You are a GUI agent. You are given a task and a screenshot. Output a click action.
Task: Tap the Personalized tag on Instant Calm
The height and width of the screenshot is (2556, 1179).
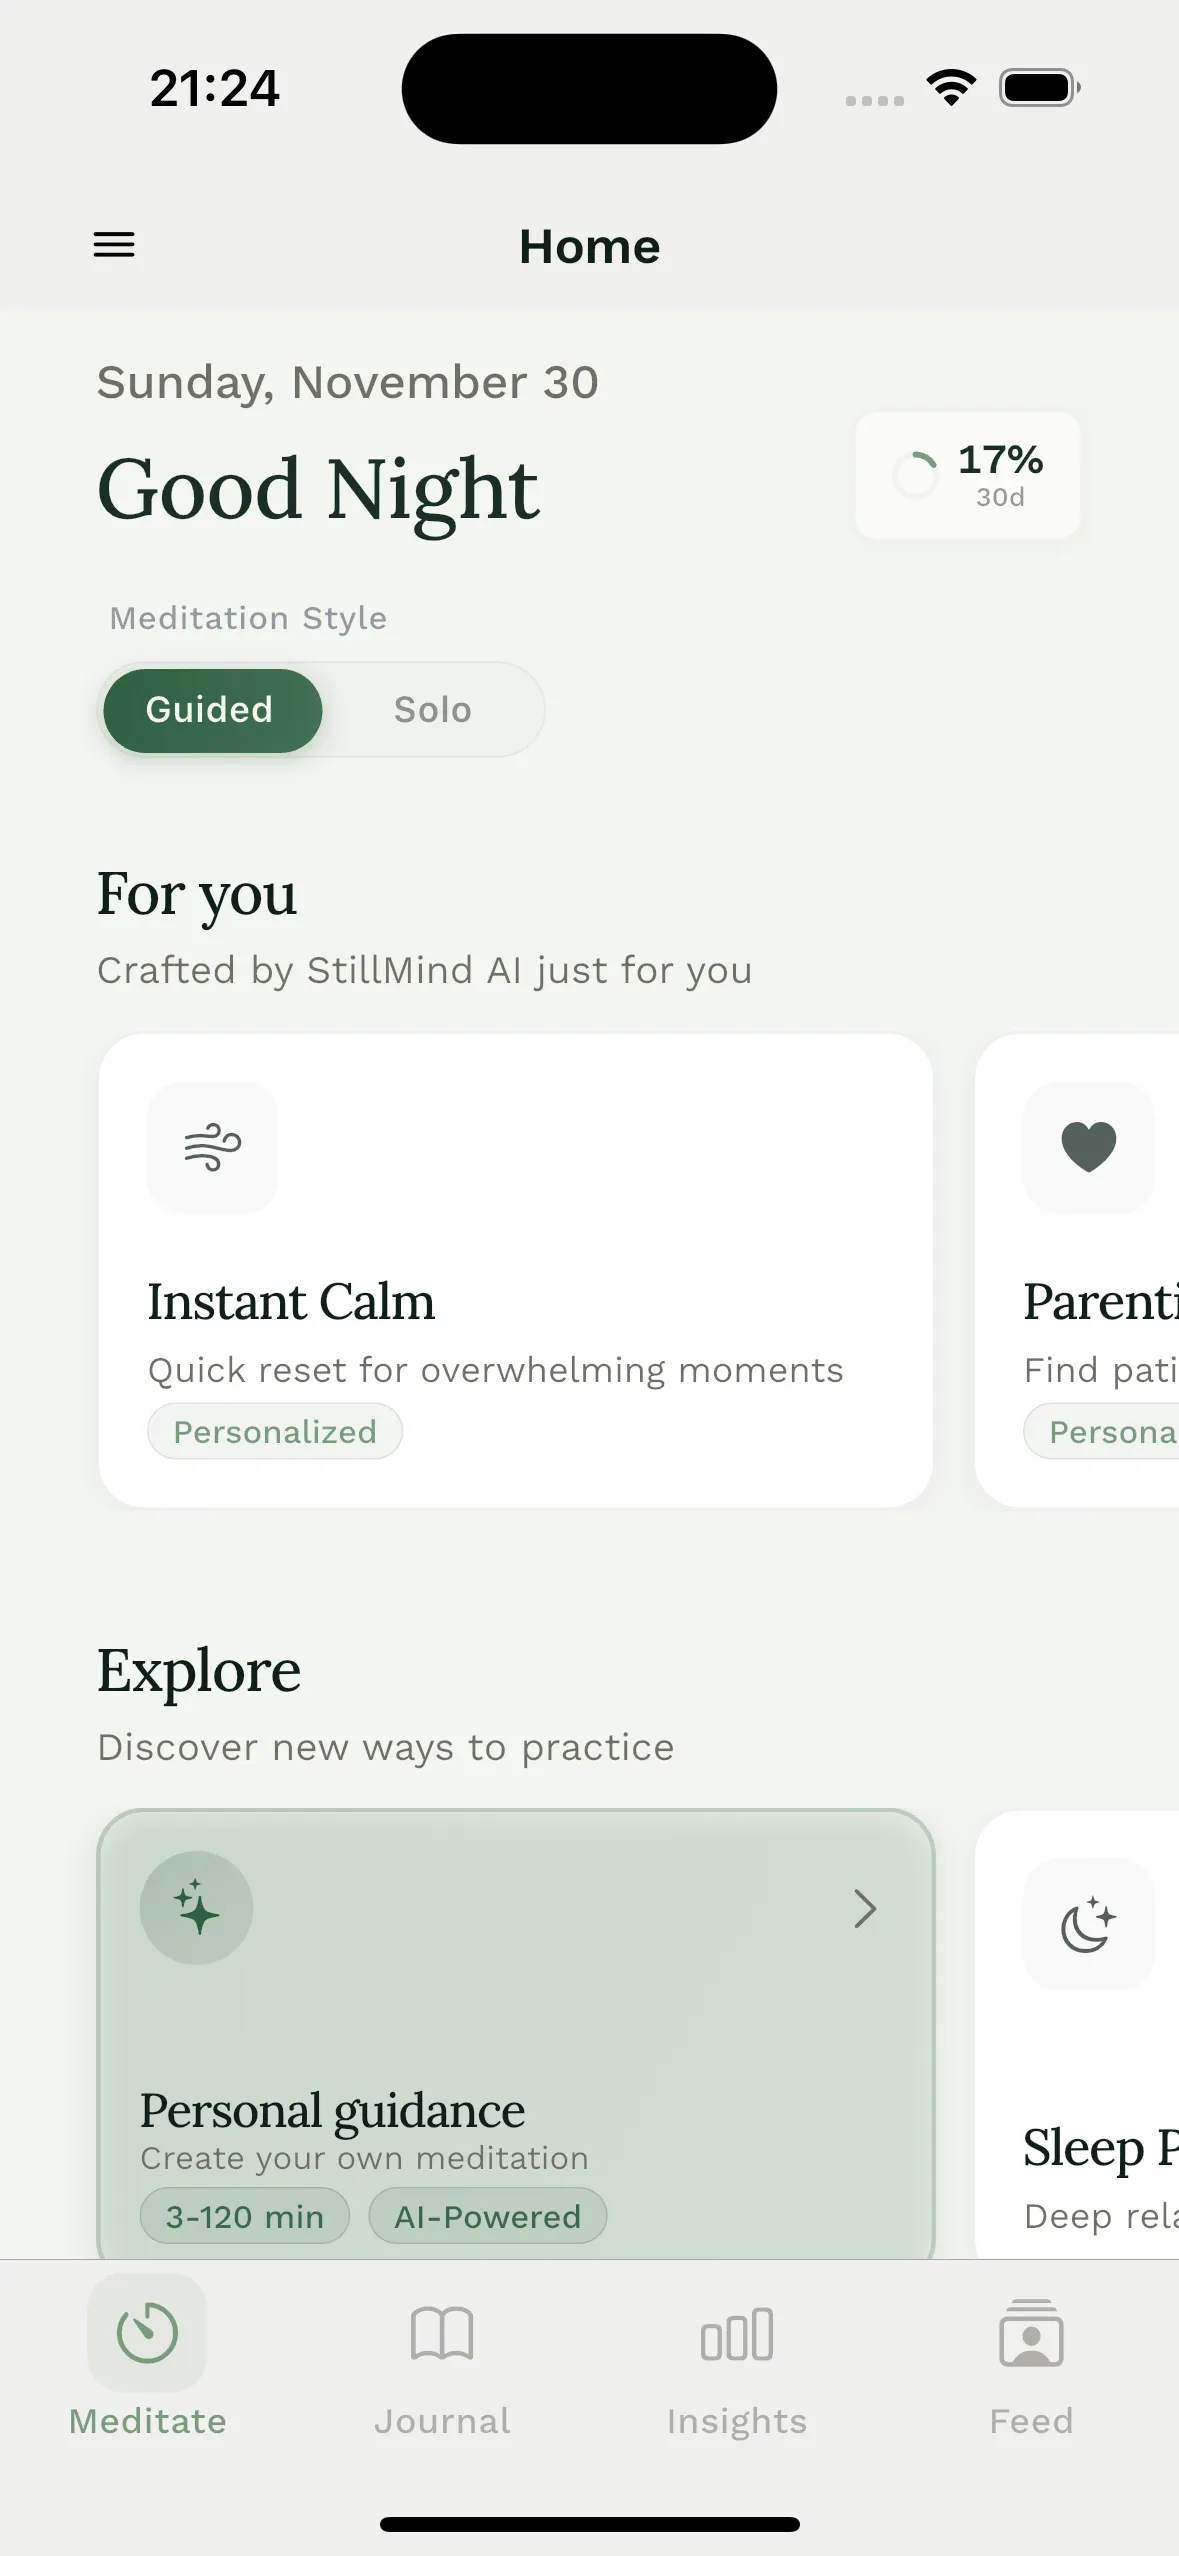click(x=274, y=1430)
